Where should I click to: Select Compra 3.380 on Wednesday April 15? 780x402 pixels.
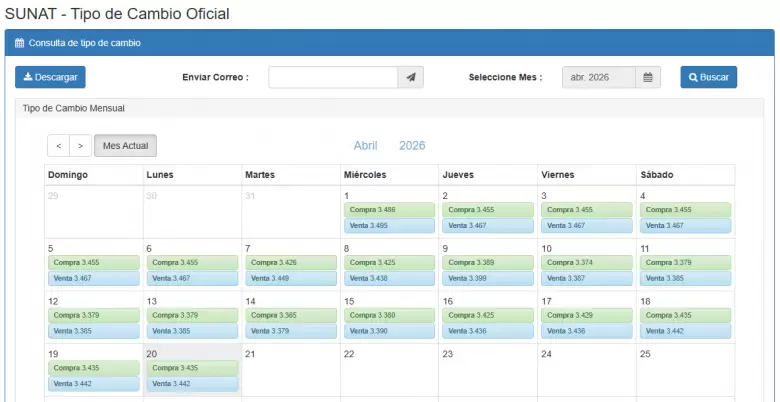pyautogui.click(x=390, y=315)
